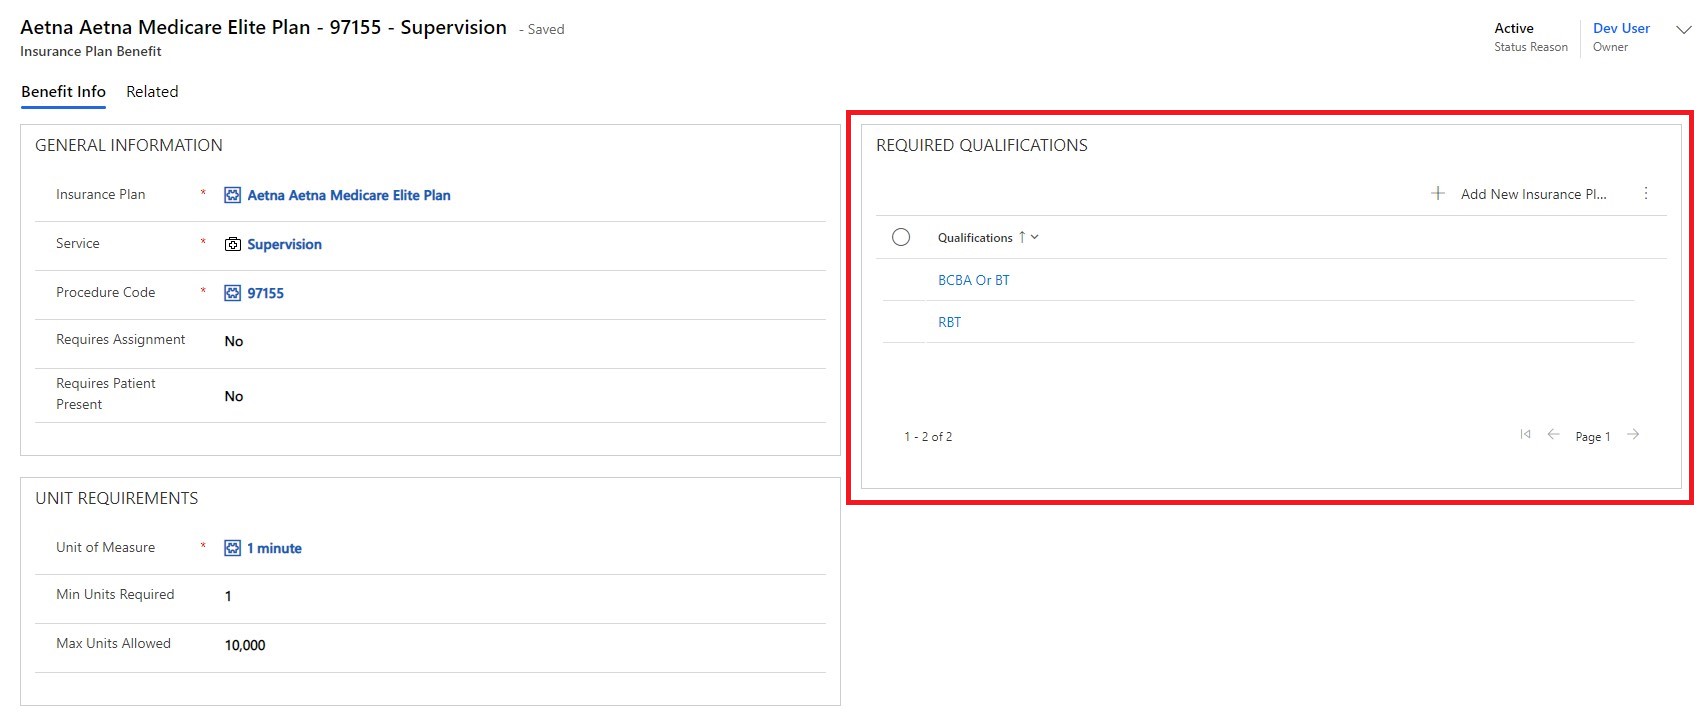Open Qualifications column dropdown chevron
The image size is (1701, 714).
tap(1035, 237)
